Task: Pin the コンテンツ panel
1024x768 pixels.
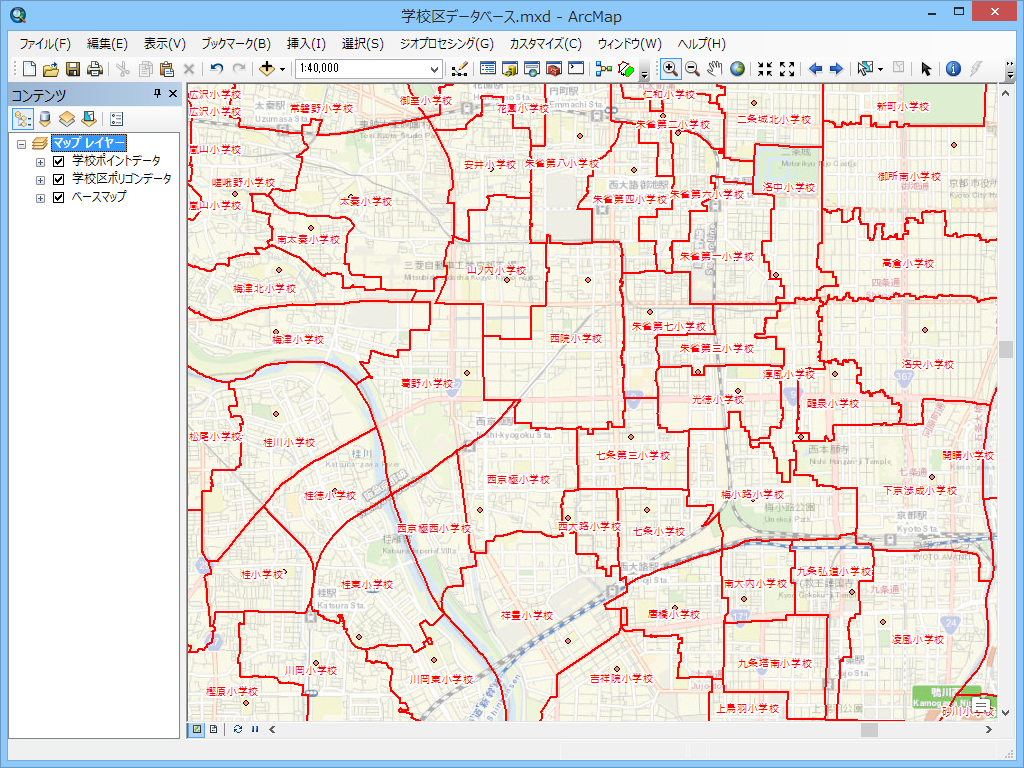Action: 157,94
